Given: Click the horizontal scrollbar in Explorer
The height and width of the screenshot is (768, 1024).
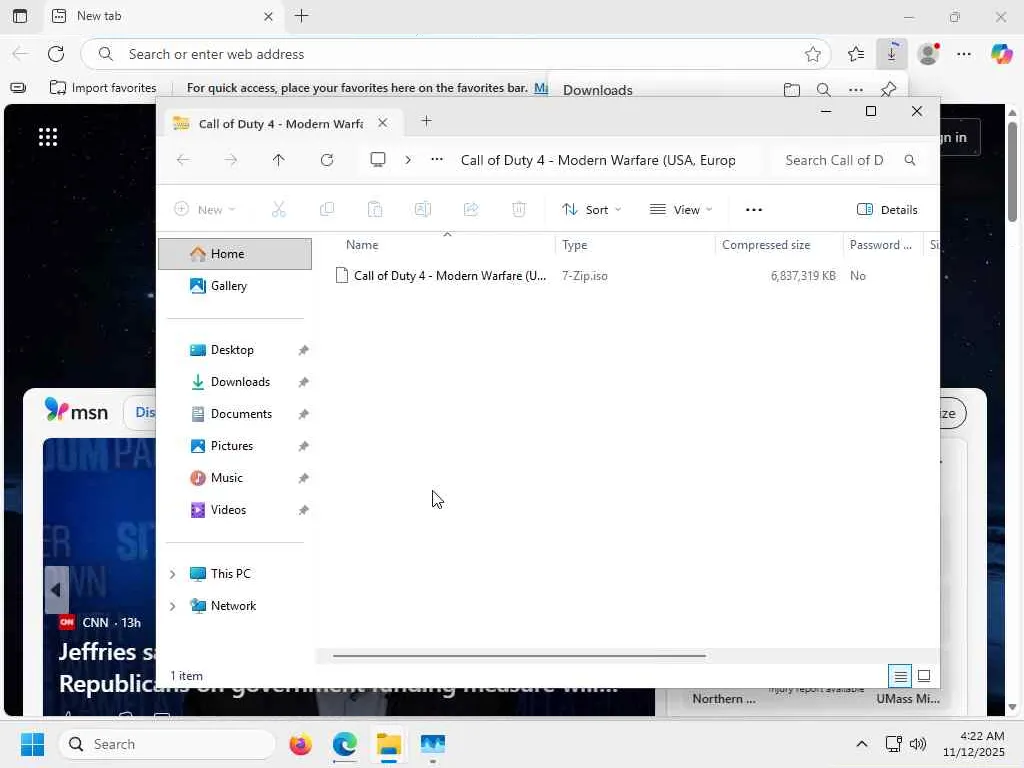Looking at the screenshot, I should click(x=519, y=656).
